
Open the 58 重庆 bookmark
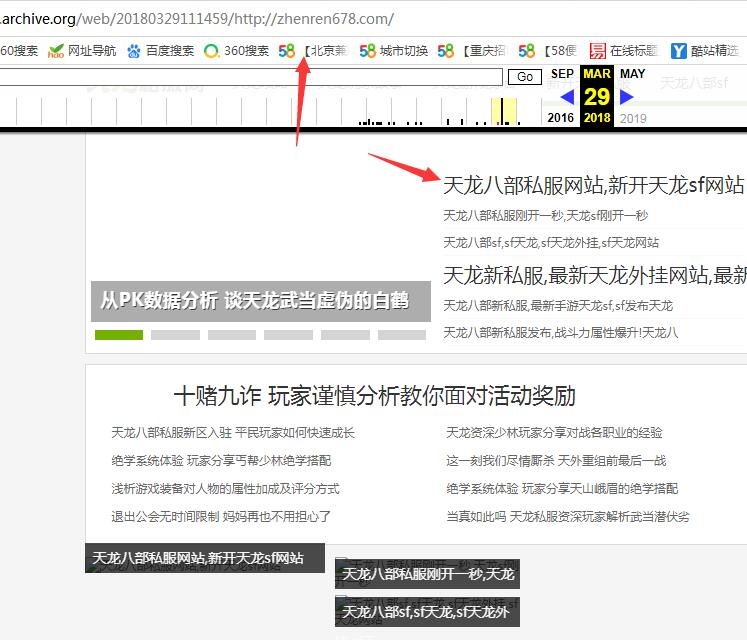(472, 50)
